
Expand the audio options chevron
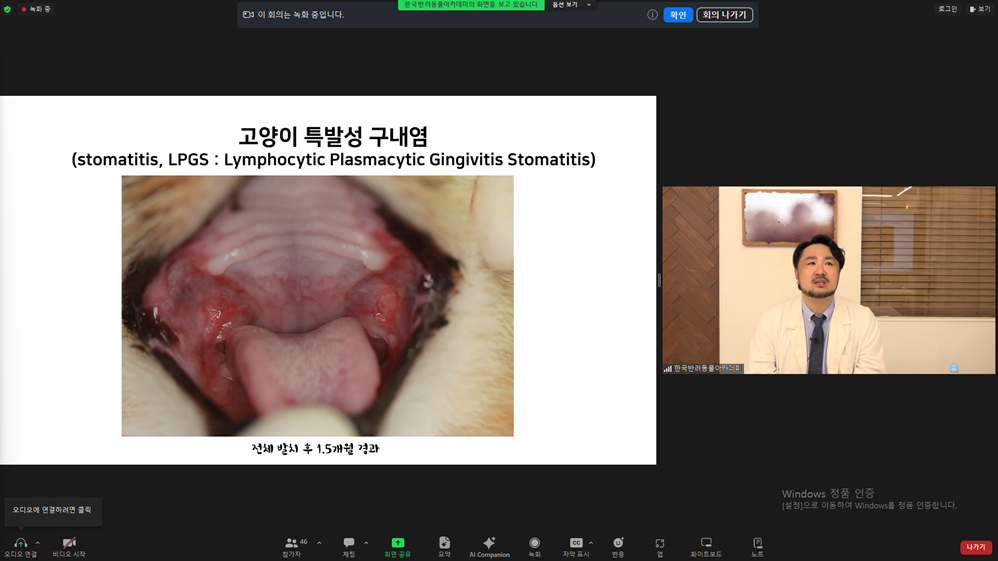click(x=38, y=543)
